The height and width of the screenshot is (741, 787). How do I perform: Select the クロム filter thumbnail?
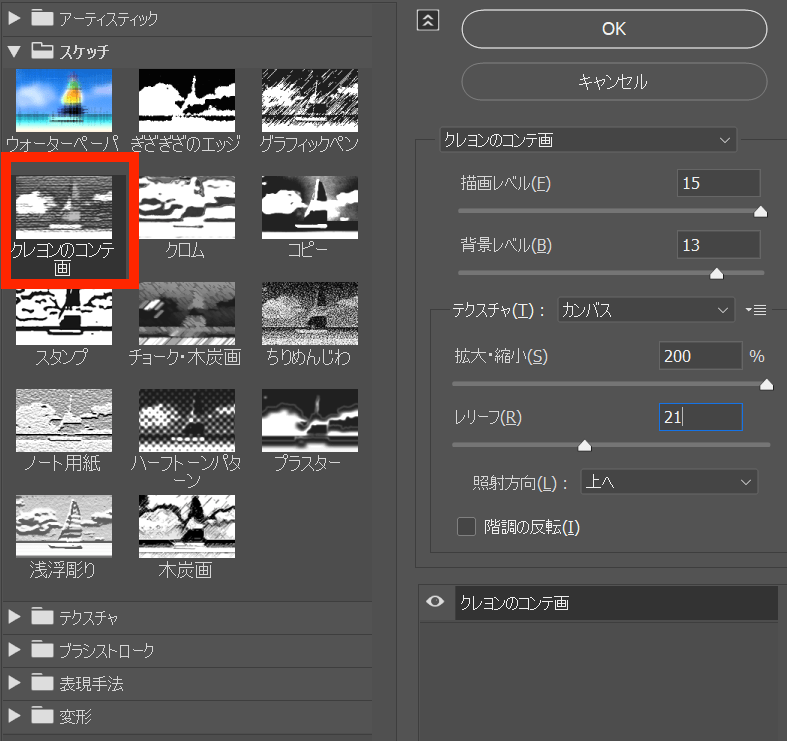pyautogui.click(x=187, y=207)
